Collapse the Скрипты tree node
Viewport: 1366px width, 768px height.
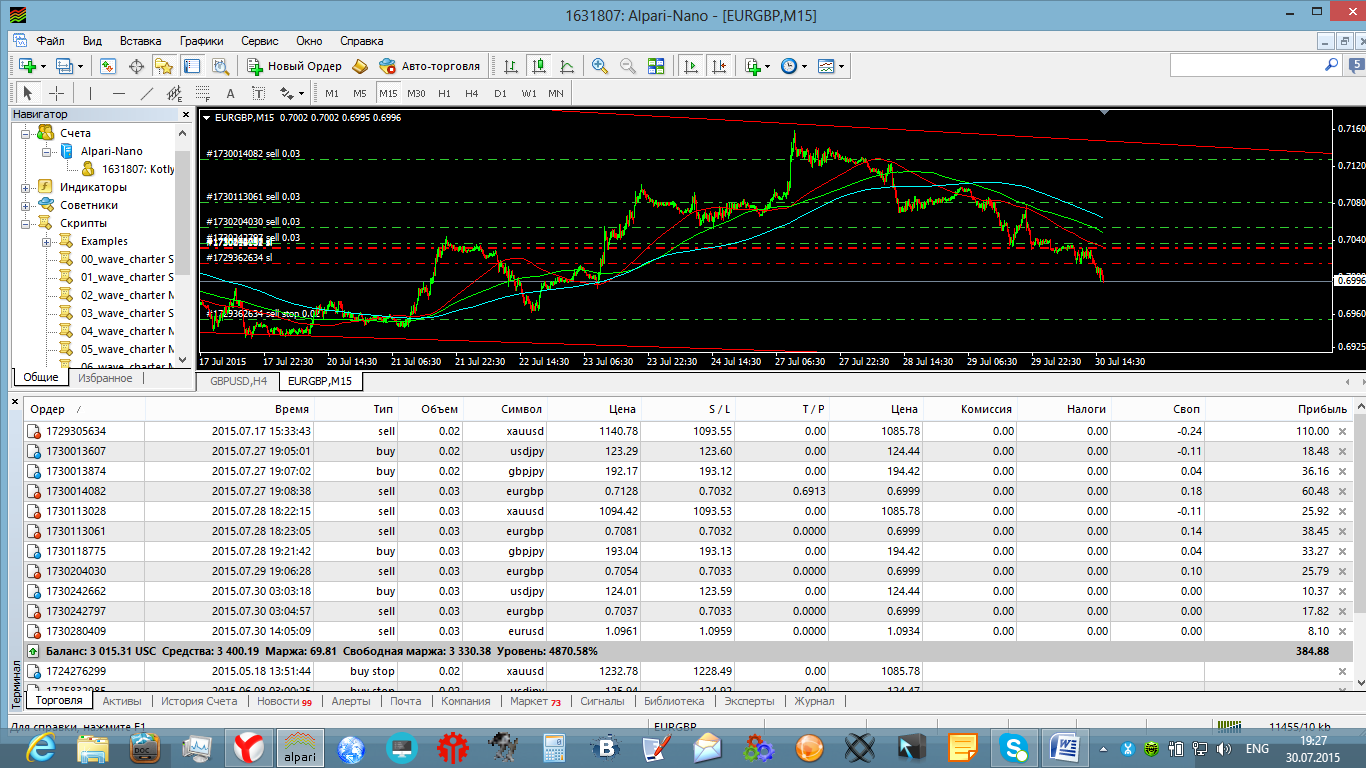[x=26, y=223]
